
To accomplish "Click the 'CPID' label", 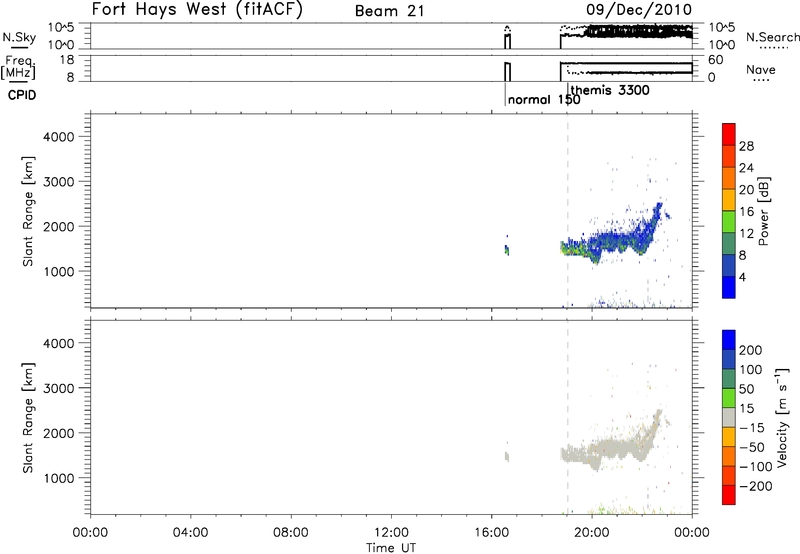I will click(x=22, y=95).
